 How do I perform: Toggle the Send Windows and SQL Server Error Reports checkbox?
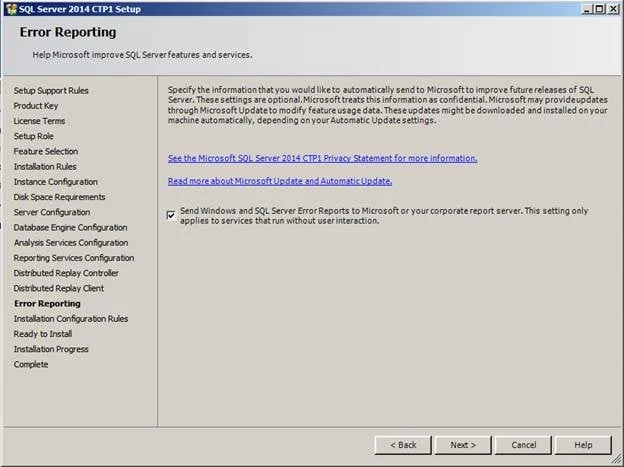pos(171,215)
